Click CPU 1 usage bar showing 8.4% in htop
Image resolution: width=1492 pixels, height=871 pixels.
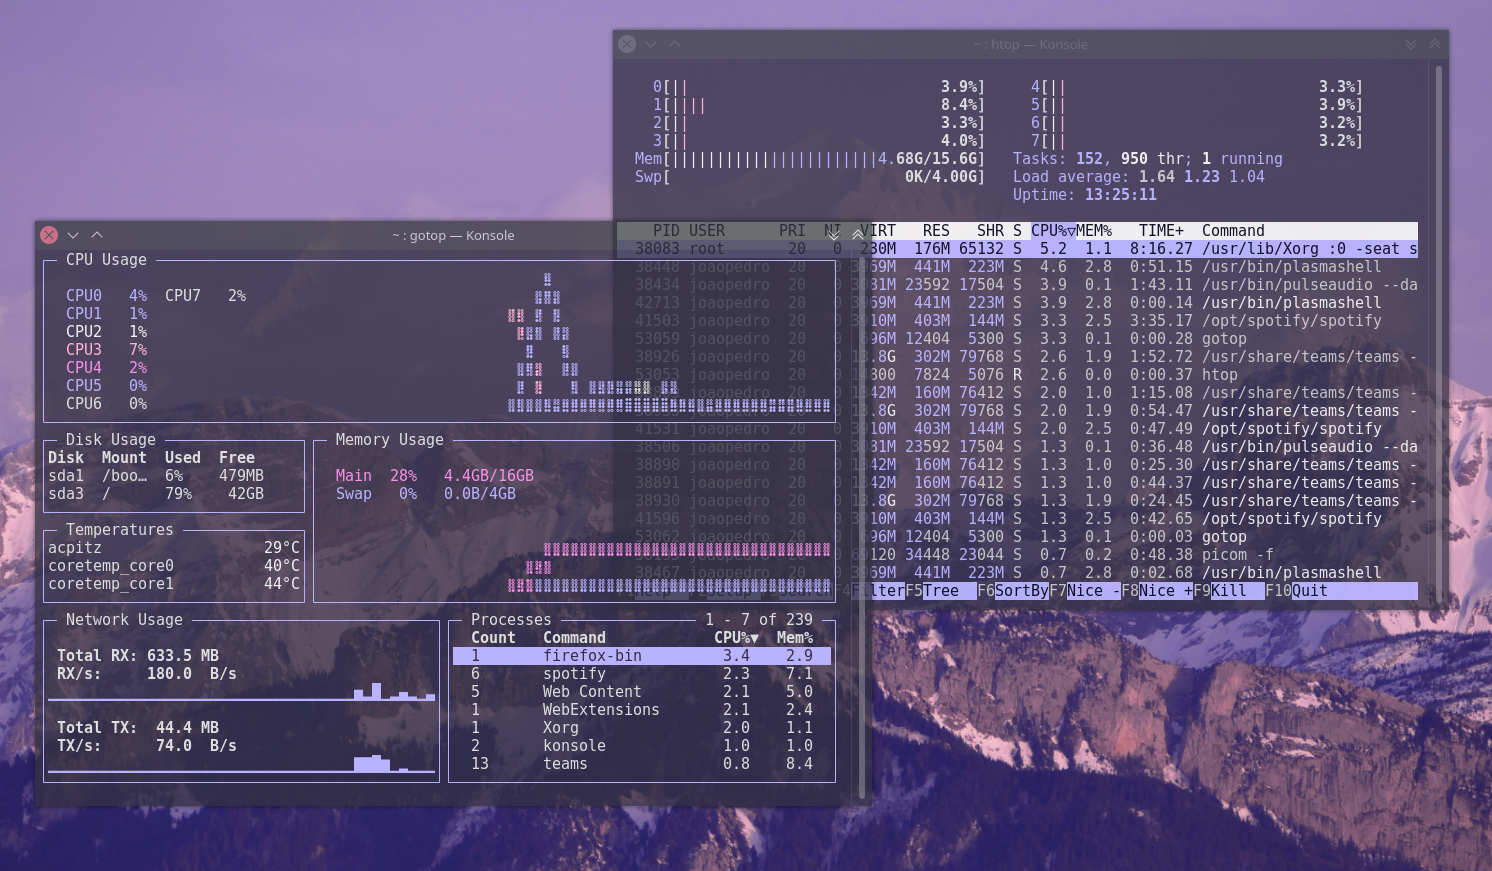coord(818,105)
